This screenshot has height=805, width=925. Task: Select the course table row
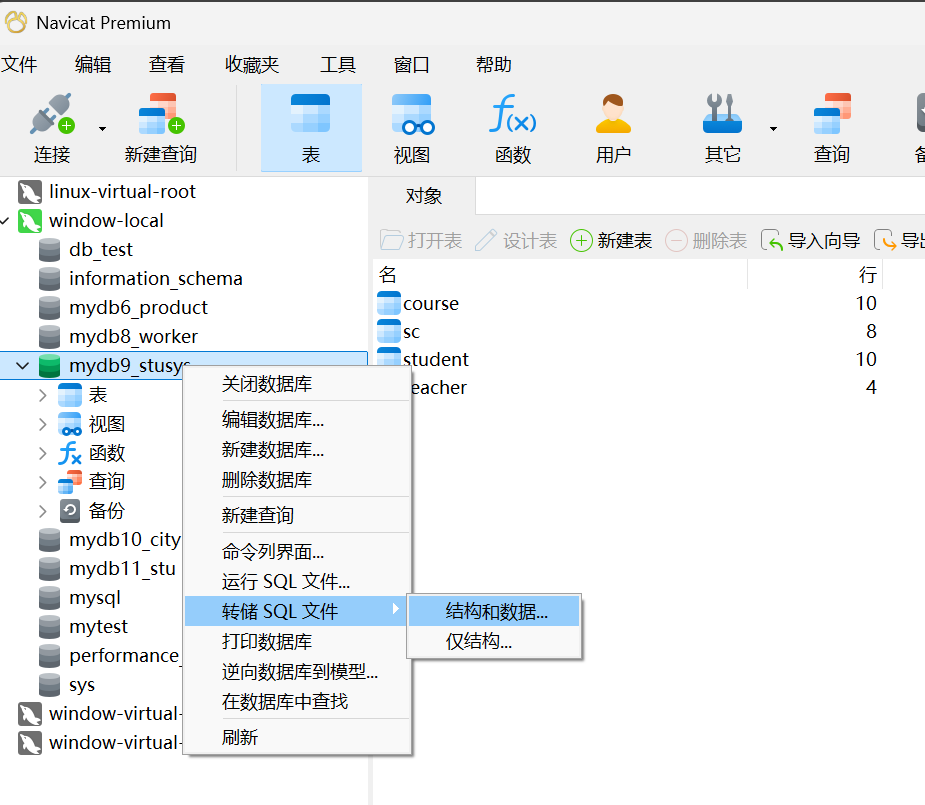click(627, 303)
